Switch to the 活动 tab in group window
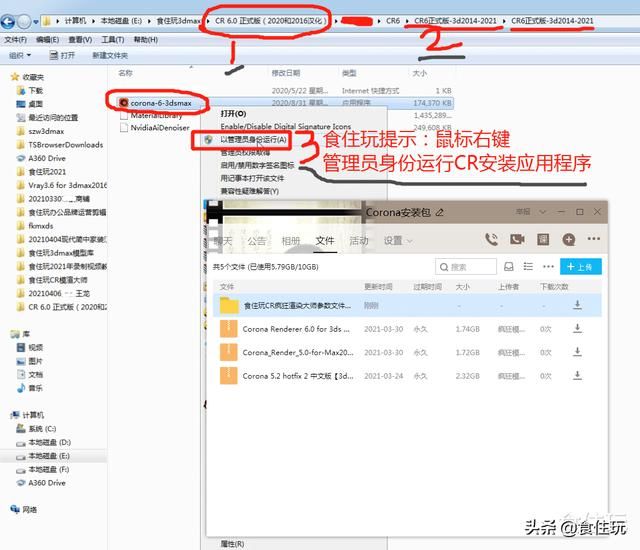This screenshot has height=550, width=640. click(359, 241)
